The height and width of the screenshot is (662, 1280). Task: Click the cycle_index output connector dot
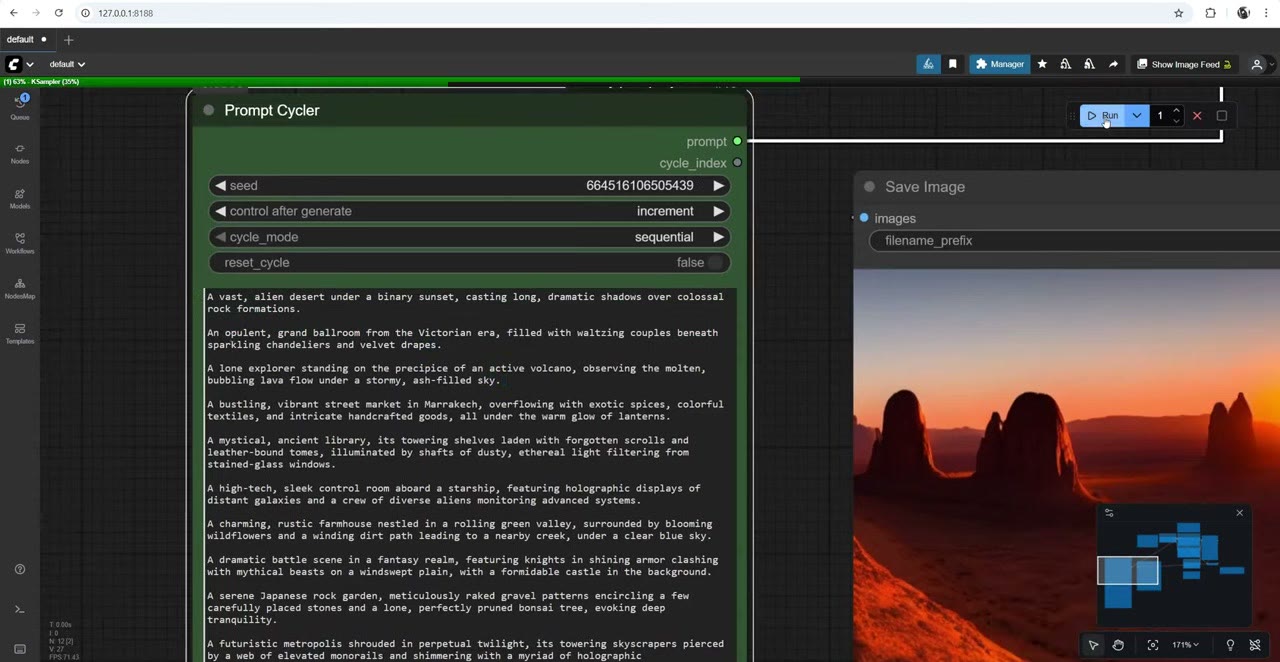pos(737,163)
